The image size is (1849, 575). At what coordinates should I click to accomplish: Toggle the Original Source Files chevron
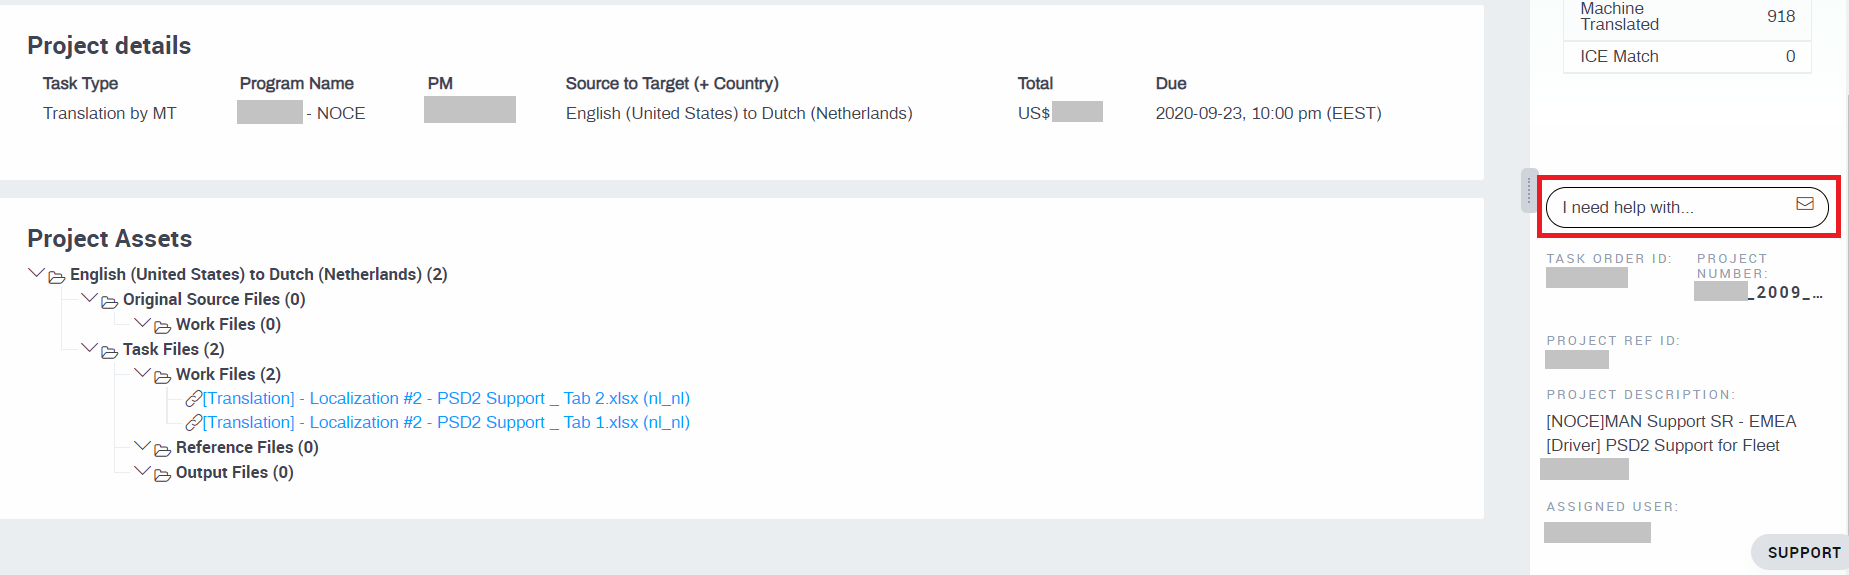(90, 297)
